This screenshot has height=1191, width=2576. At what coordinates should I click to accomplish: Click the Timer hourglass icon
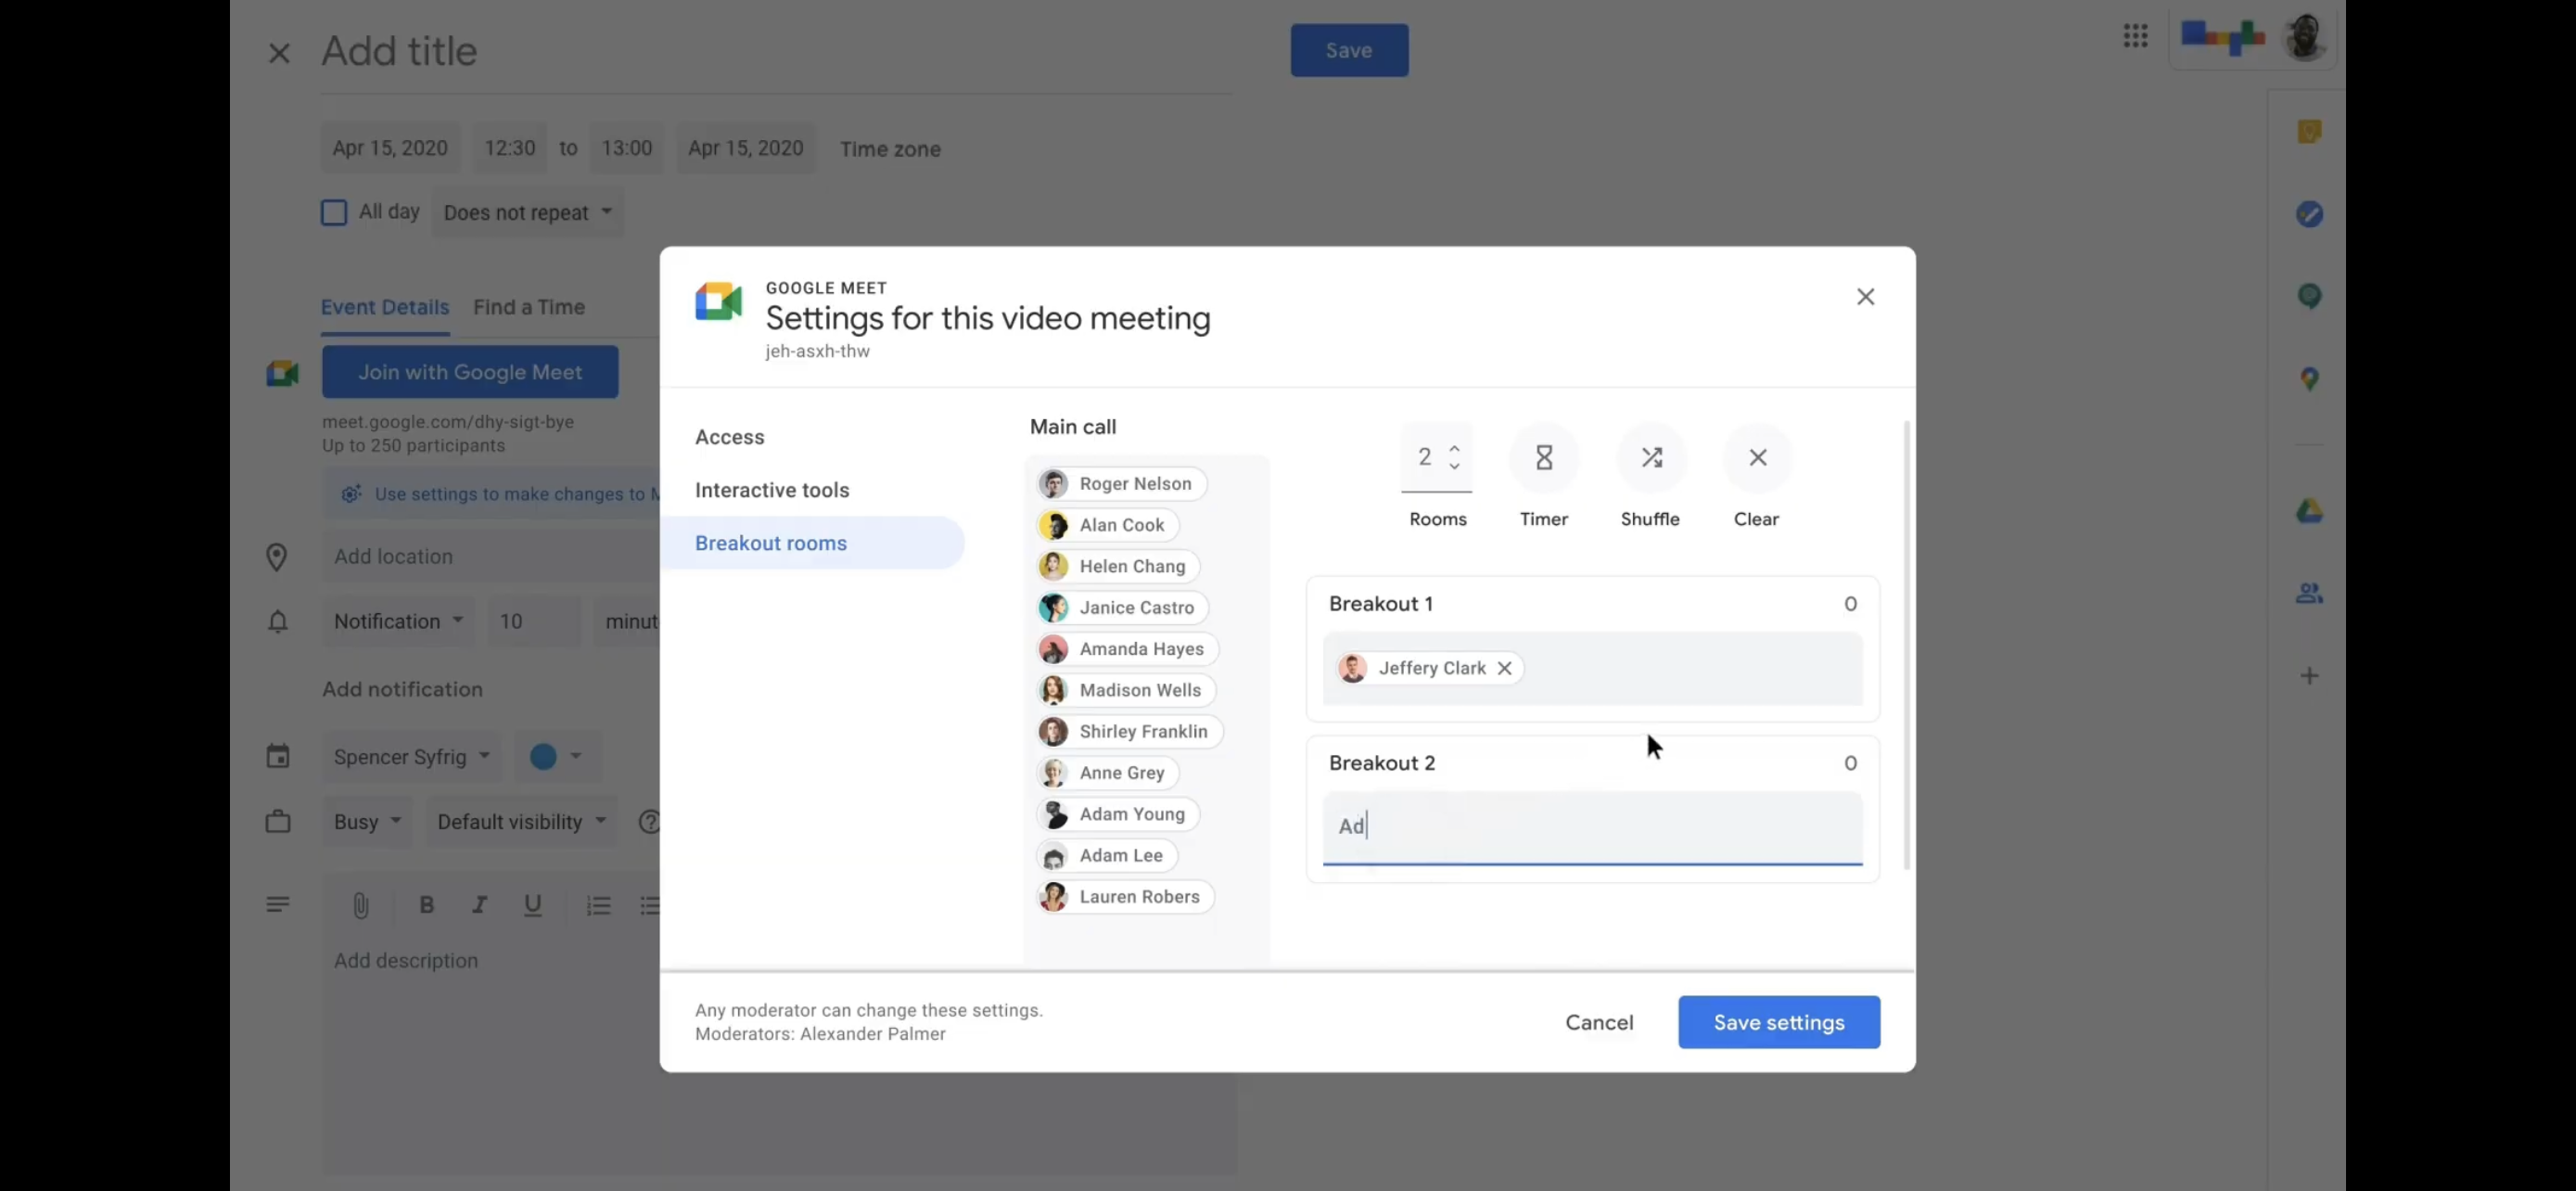[1543, 457]
